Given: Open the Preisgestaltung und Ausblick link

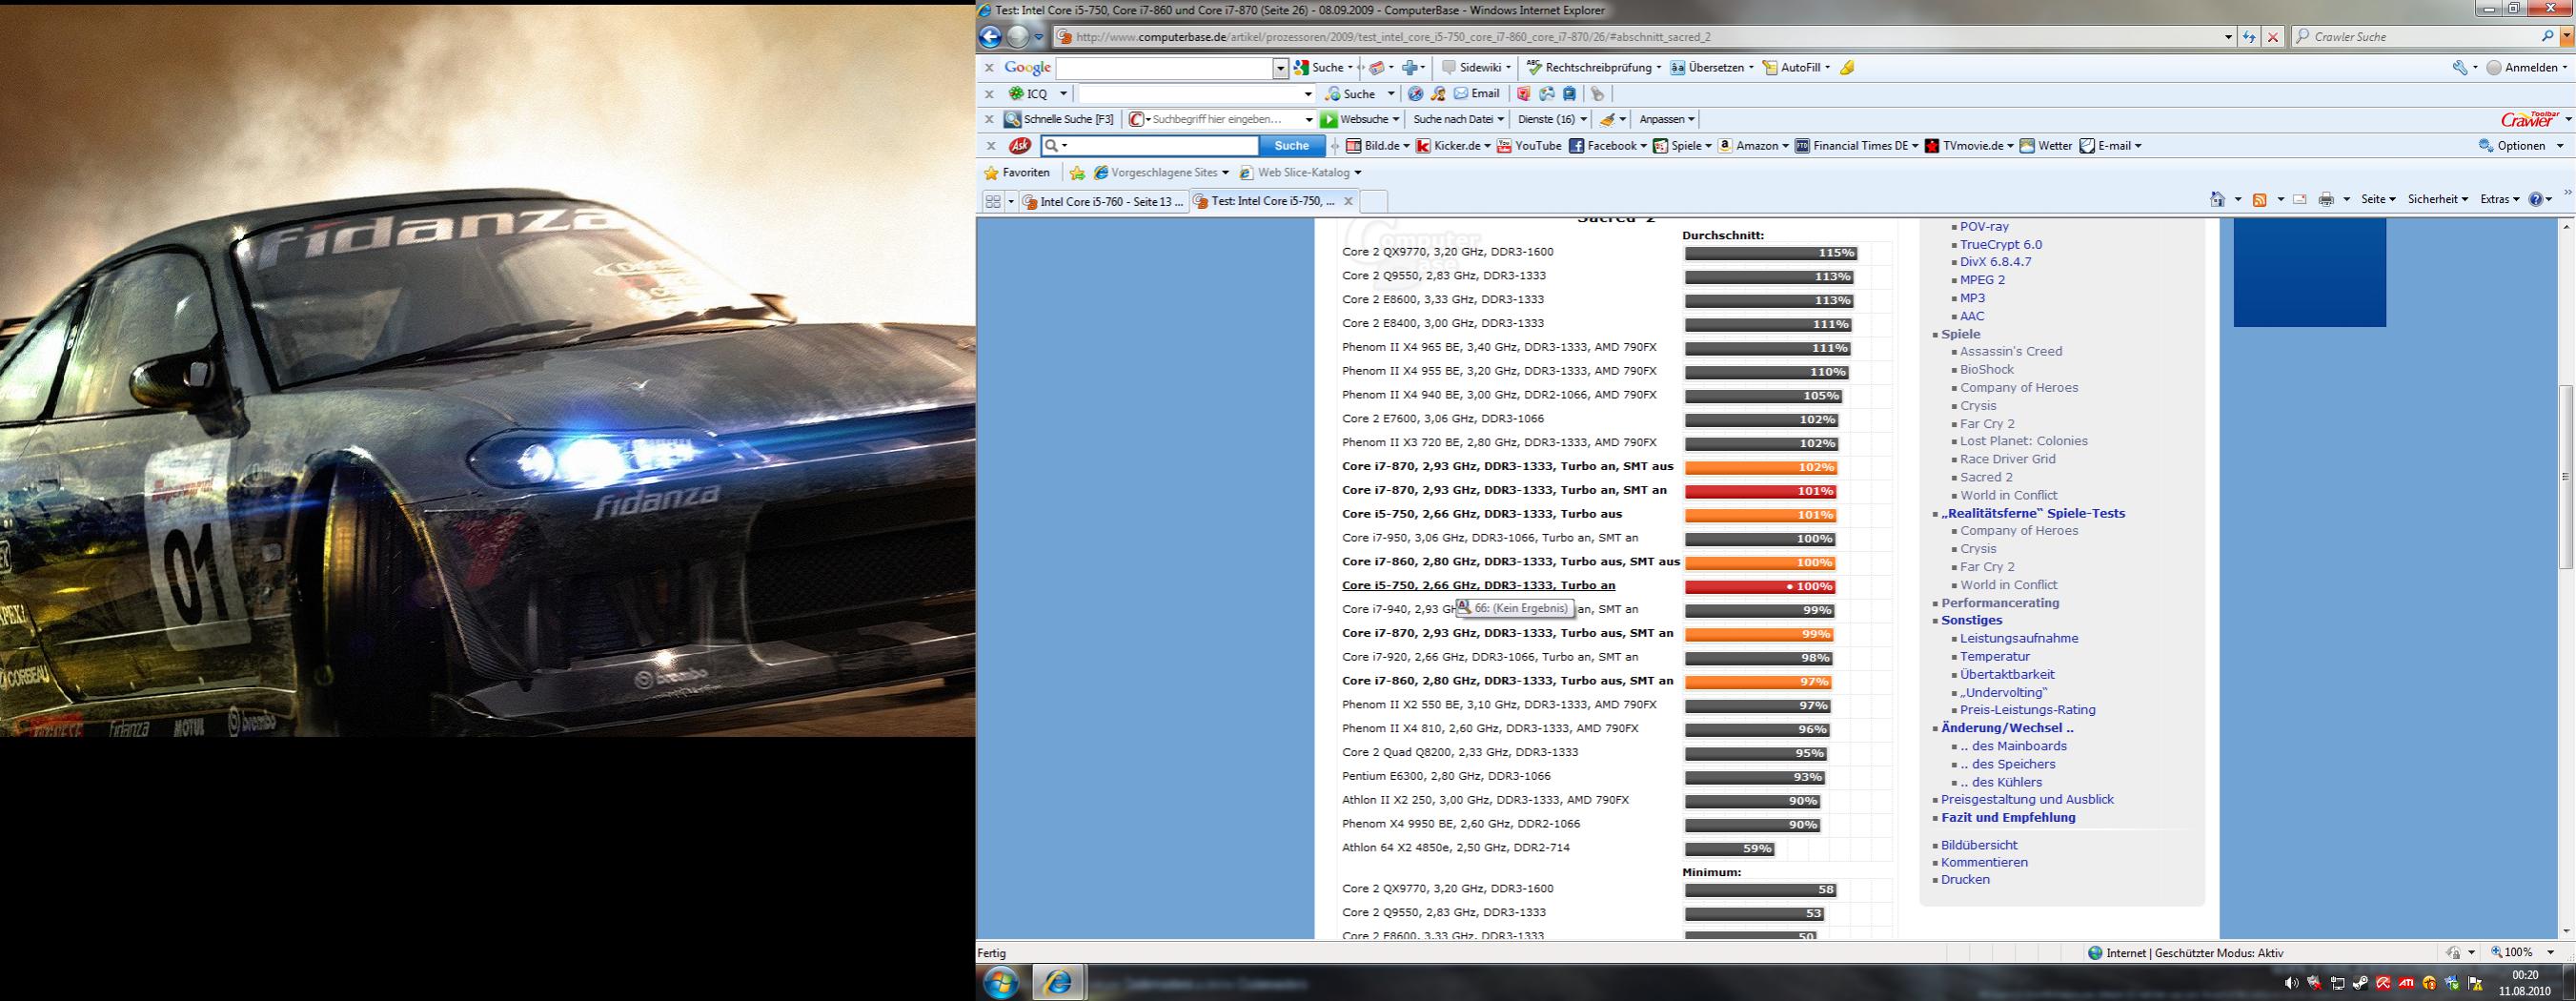Looking at the screenshot, I should [x=2027, y=800].
